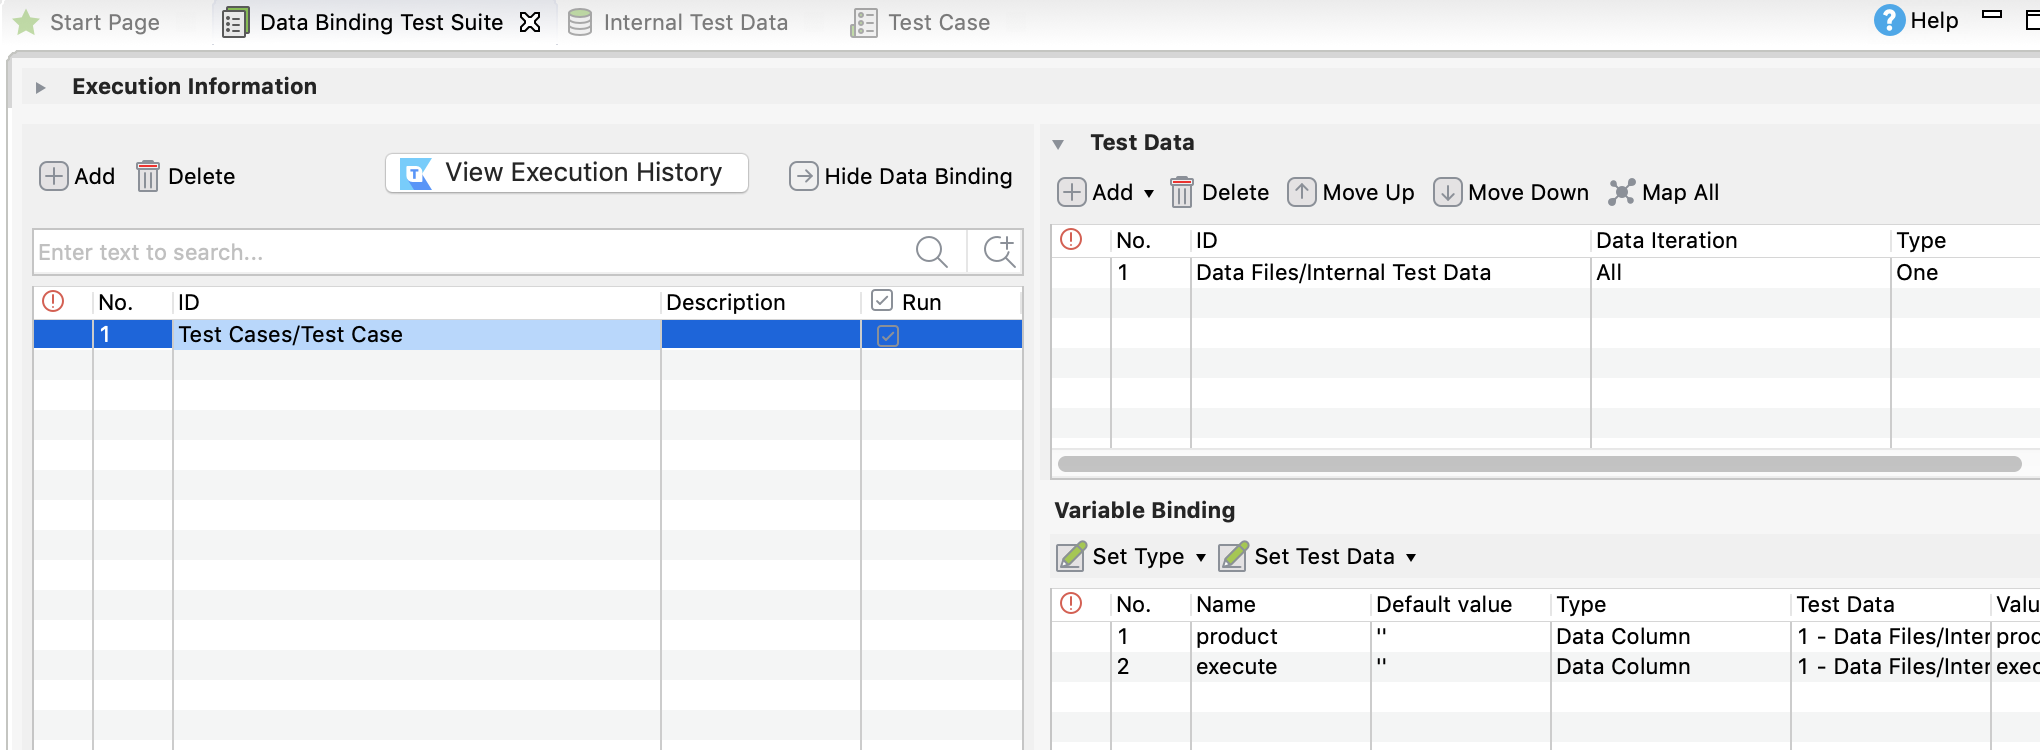
Task: Click the Default value column header
Action: click(x=1460, y=605)
